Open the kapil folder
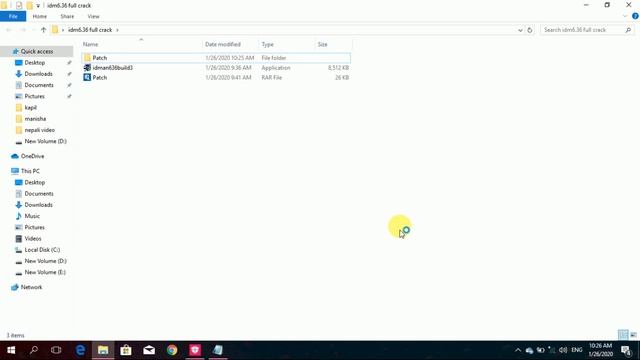 (x=31, y=108)
